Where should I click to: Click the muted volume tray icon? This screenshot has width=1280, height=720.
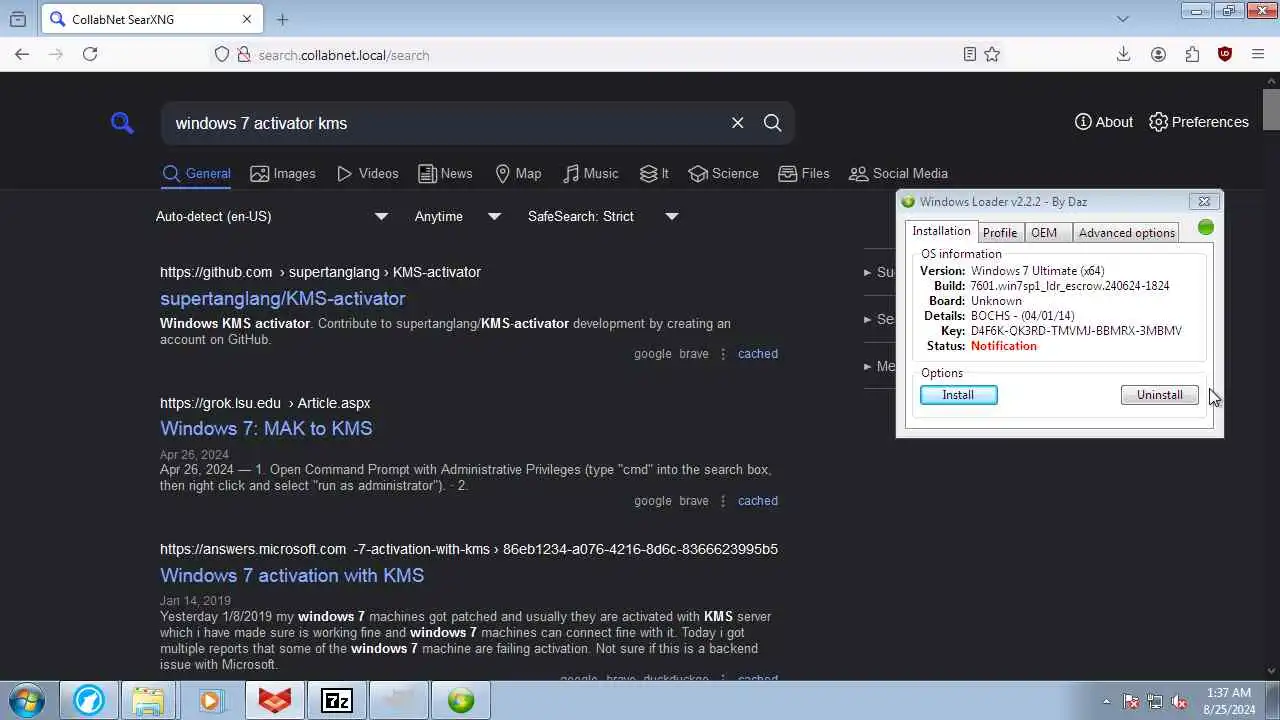(1179, 702)
